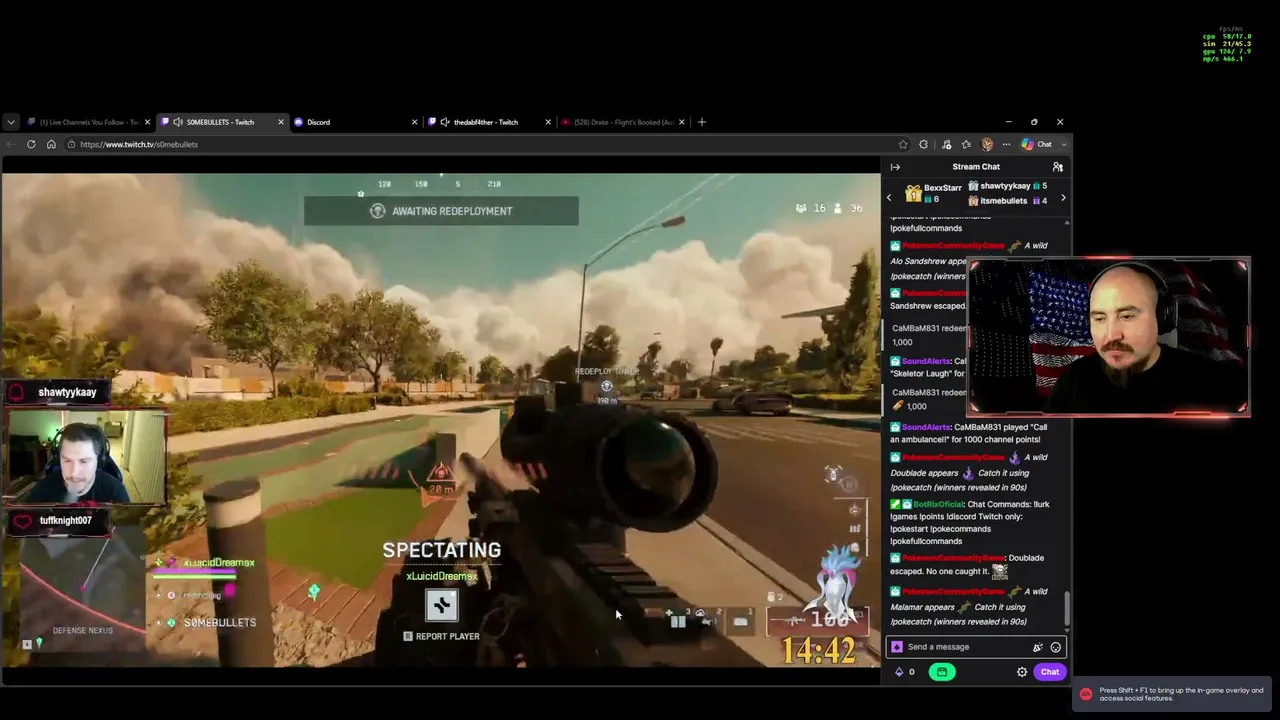Open shawtyykaay gift leaderboard entry
Image resolution: width=1280 pixels, height=720 pixels.
tap(1007, 186)
